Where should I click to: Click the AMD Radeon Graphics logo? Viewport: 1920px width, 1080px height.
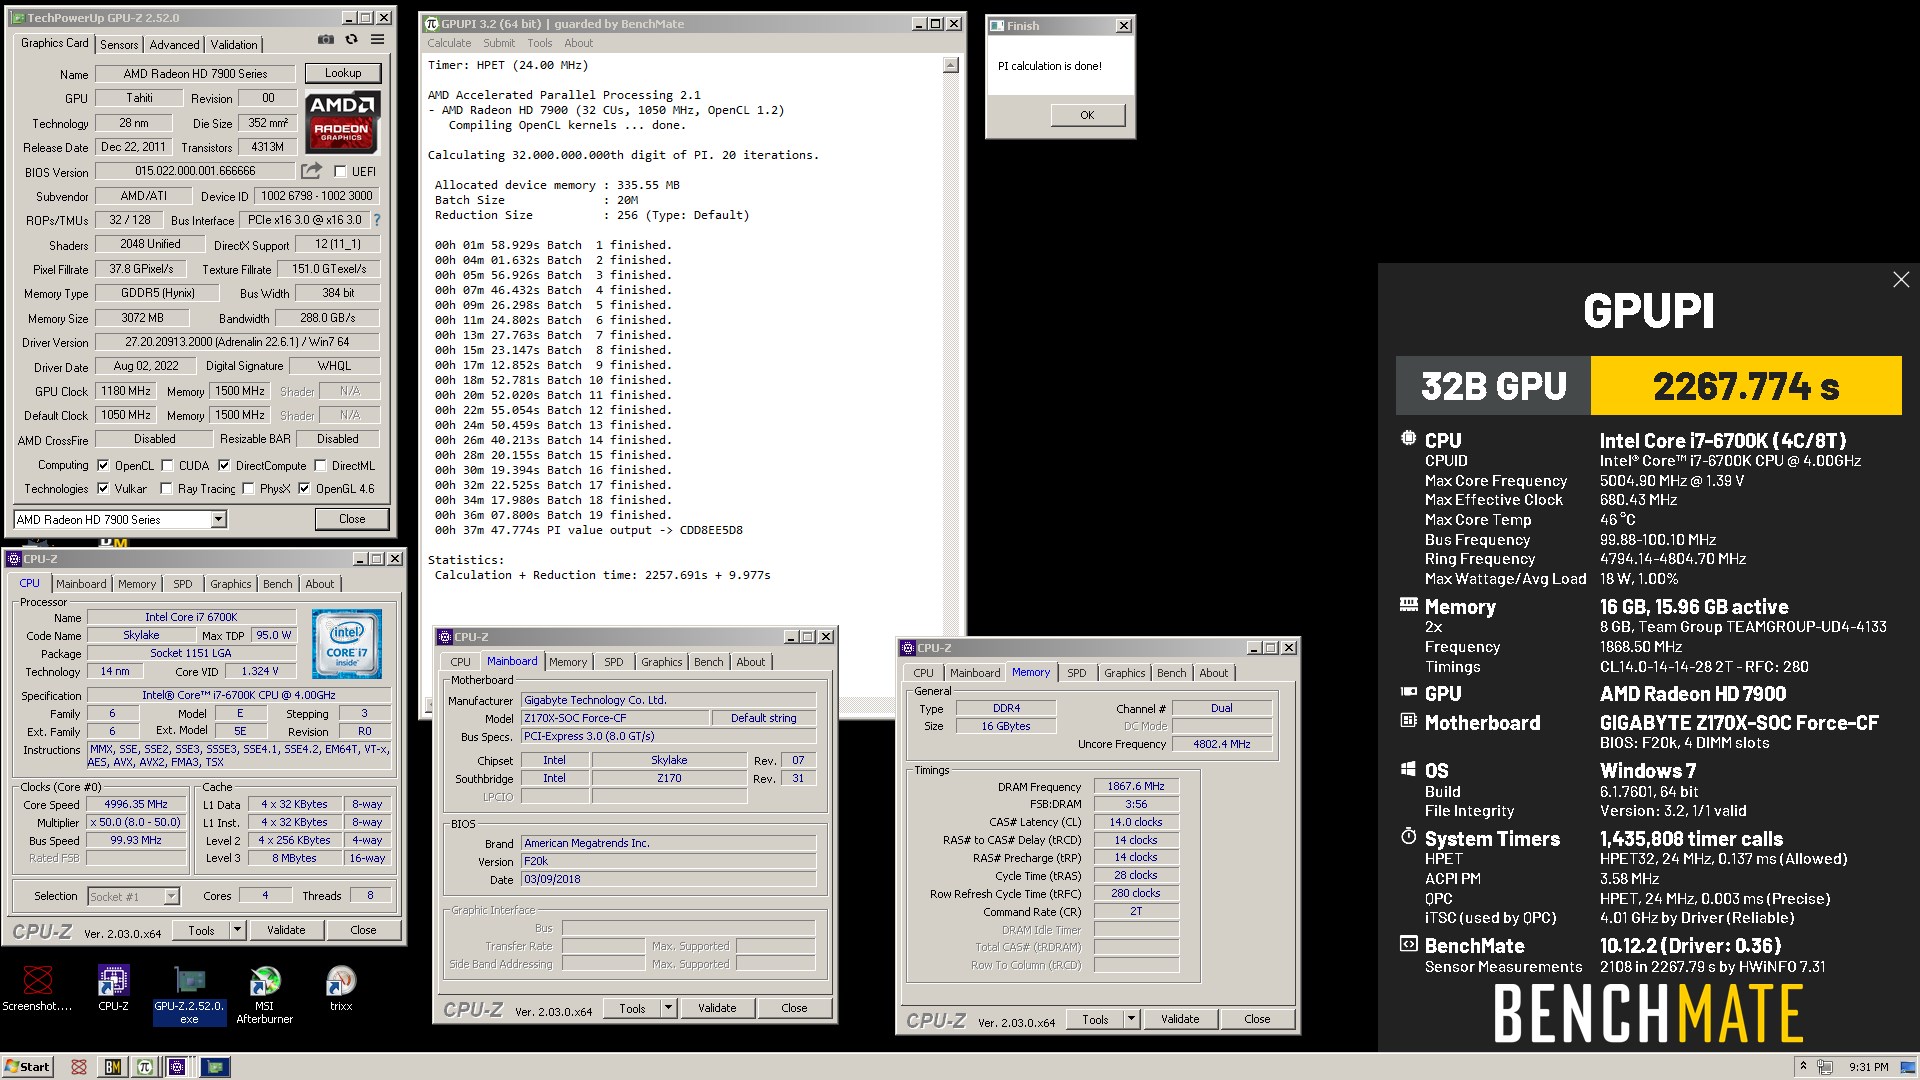pyautogui.click(x=342, y=123)
